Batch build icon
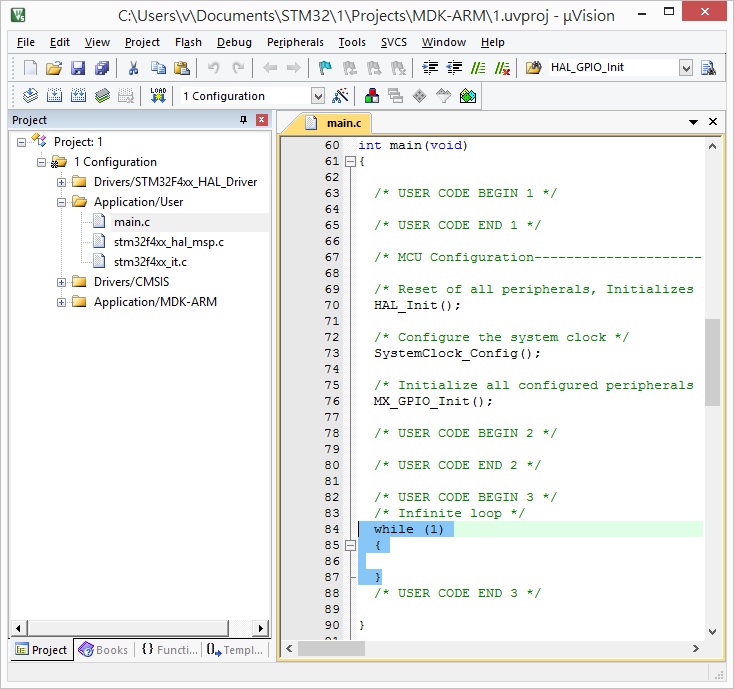 102,96
